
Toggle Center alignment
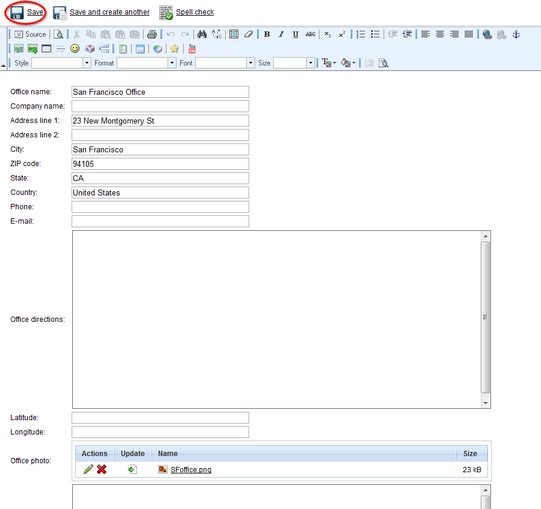(x=440, y=34)
